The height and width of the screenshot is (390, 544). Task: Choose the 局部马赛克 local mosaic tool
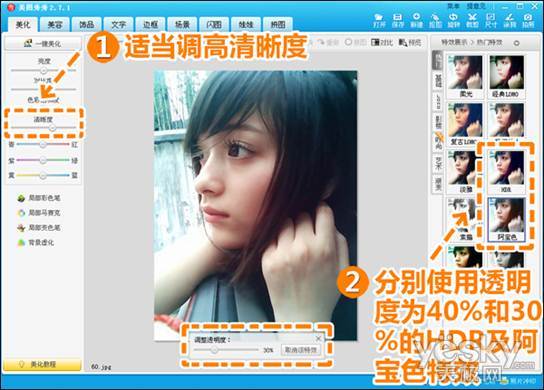point(39,213)
